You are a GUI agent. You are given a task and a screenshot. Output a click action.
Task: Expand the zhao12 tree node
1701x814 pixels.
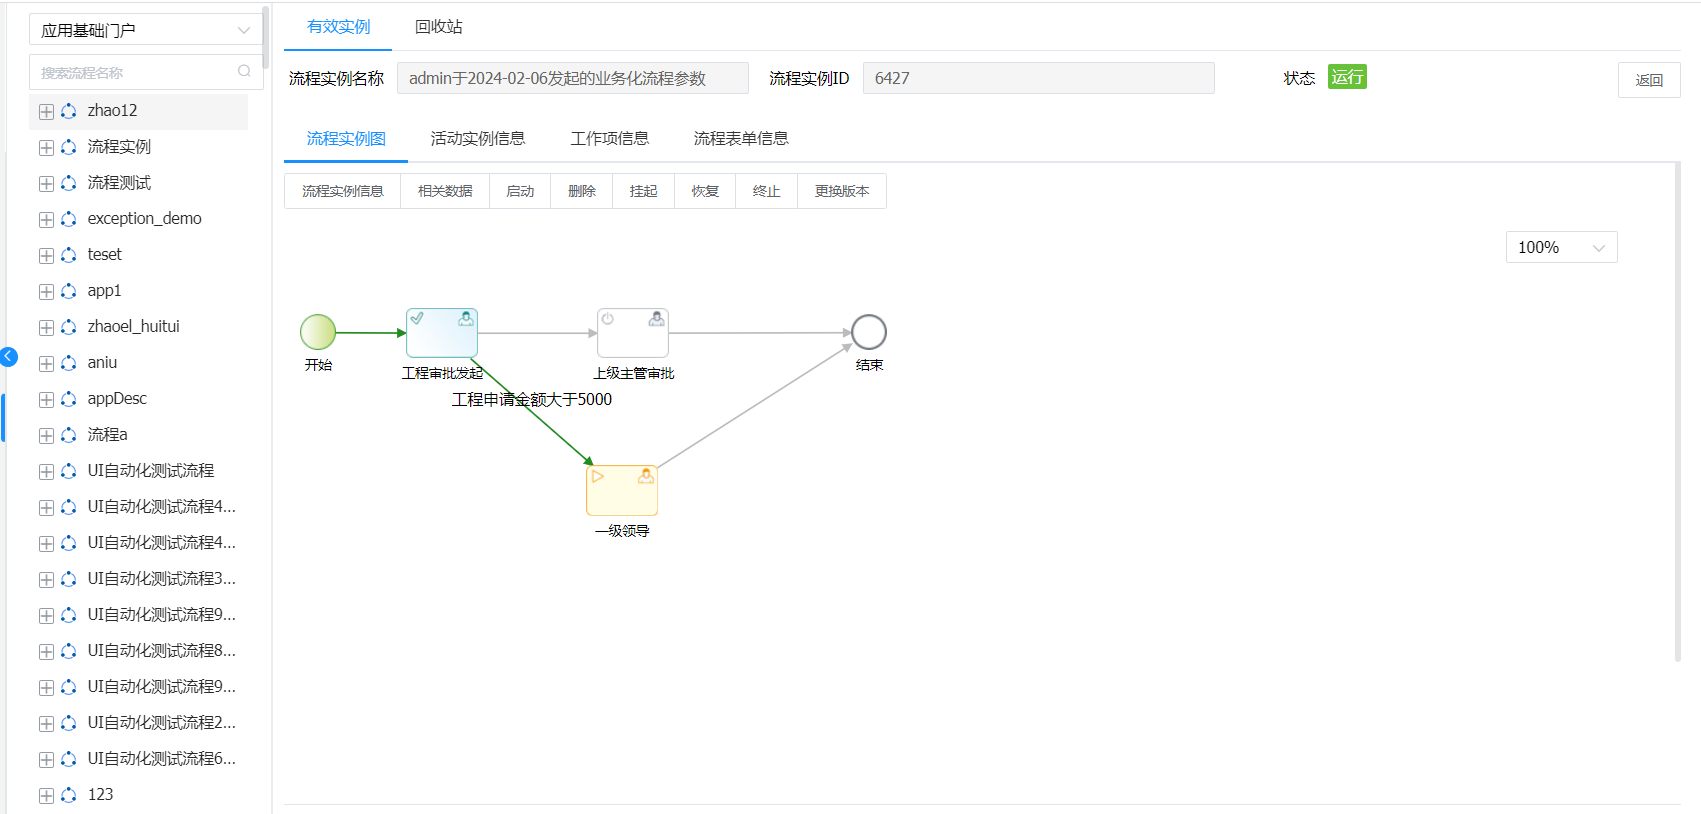pyautogui.click(x=46, y=111)
